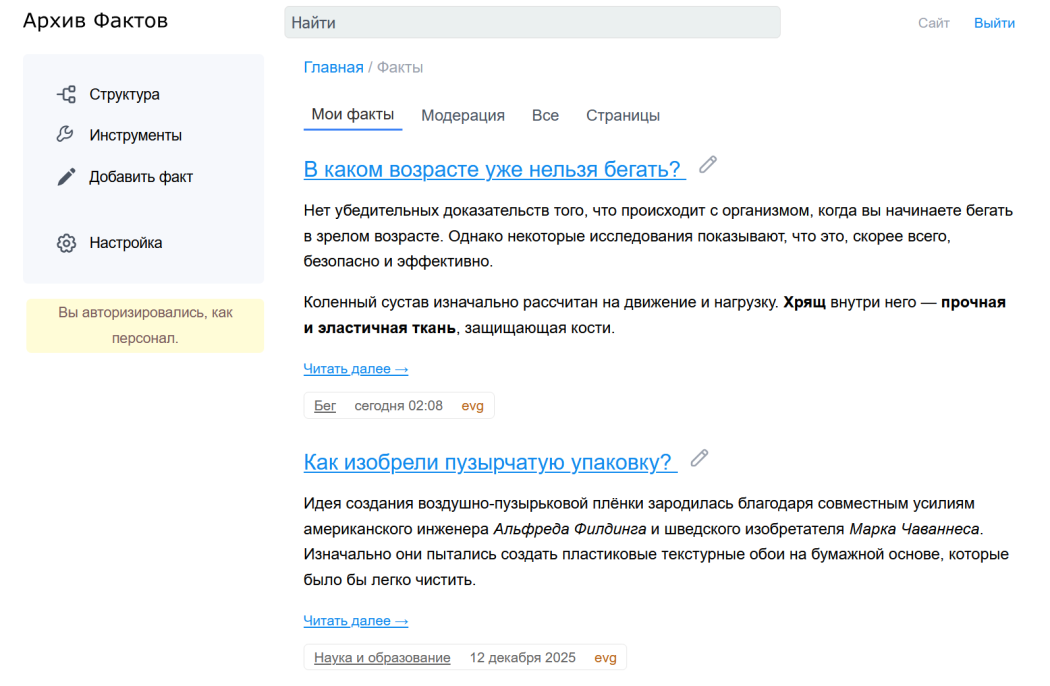Viewport: 1050px width, 686px height.
Task: Open the Бег category tag
Action: click(x=325, y=405)
